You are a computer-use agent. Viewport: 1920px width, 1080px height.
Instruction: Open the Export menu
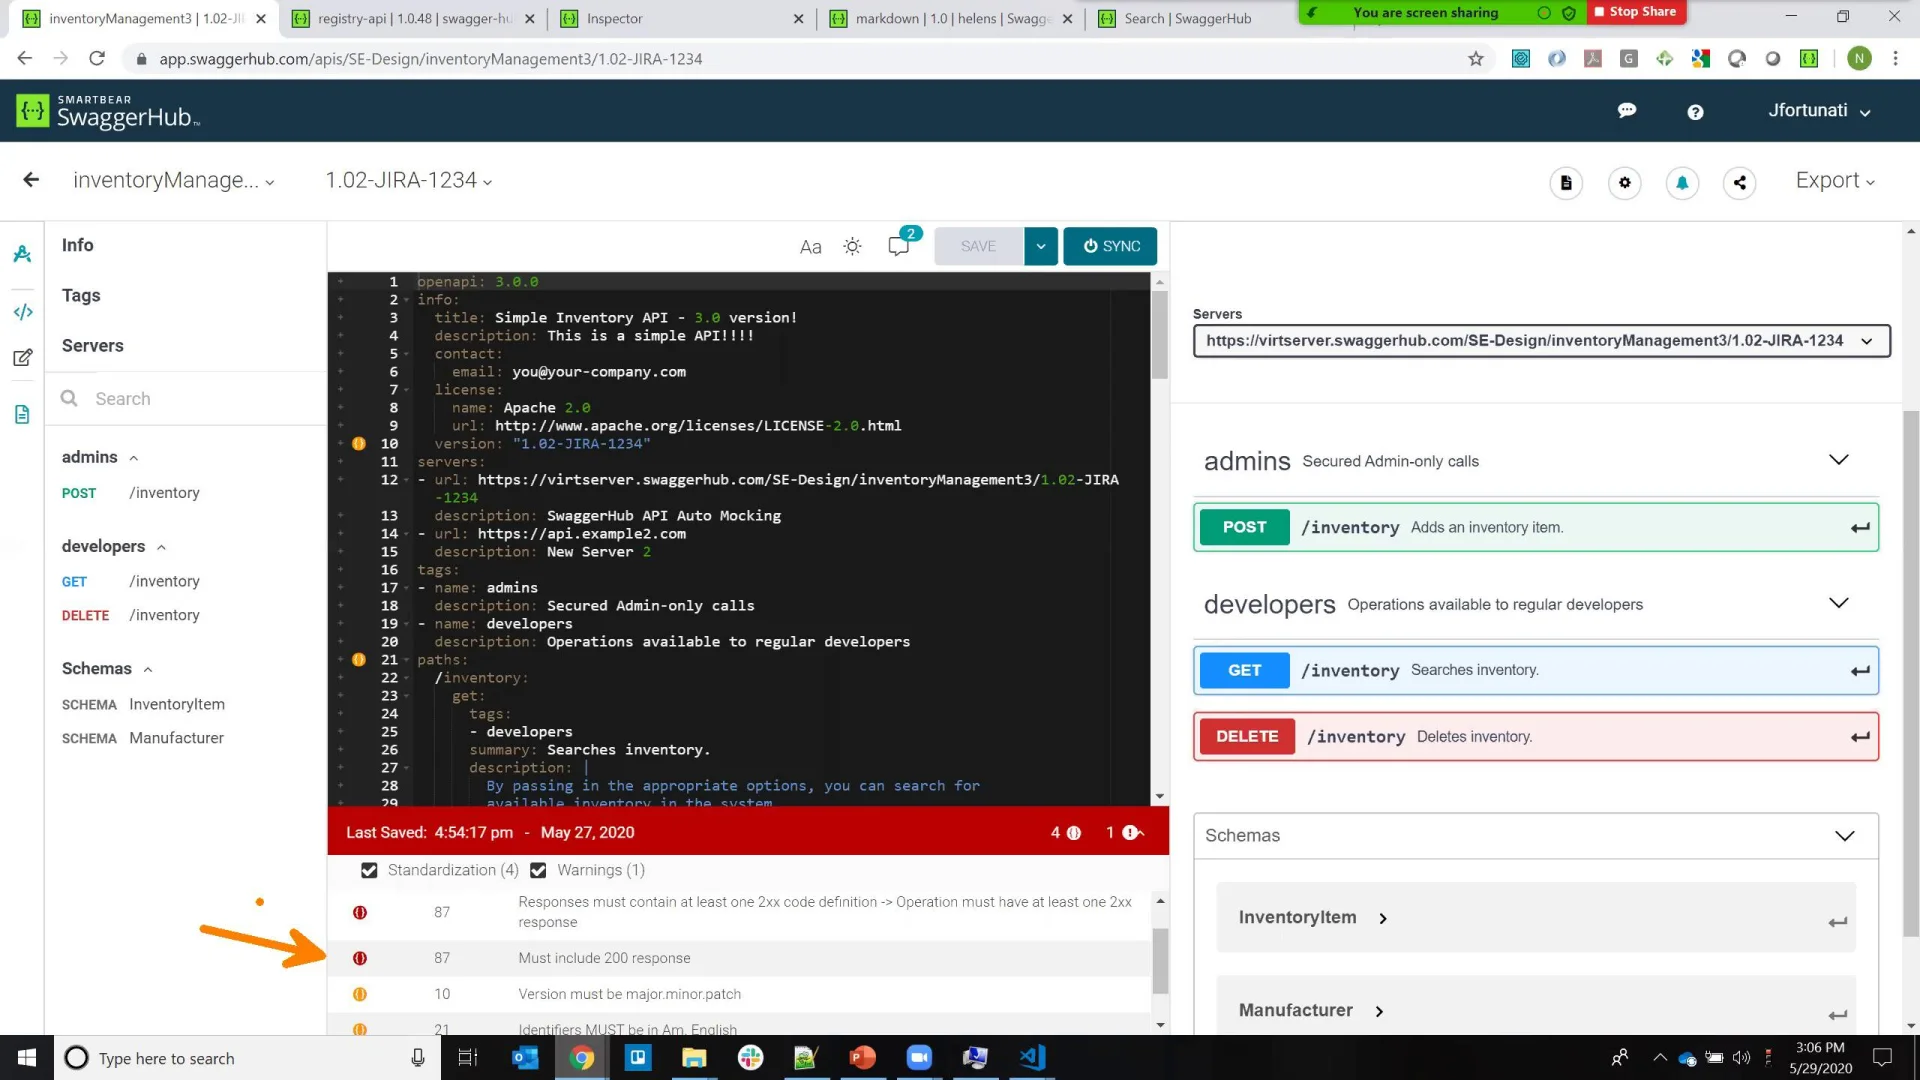[x=1834, y=180]
